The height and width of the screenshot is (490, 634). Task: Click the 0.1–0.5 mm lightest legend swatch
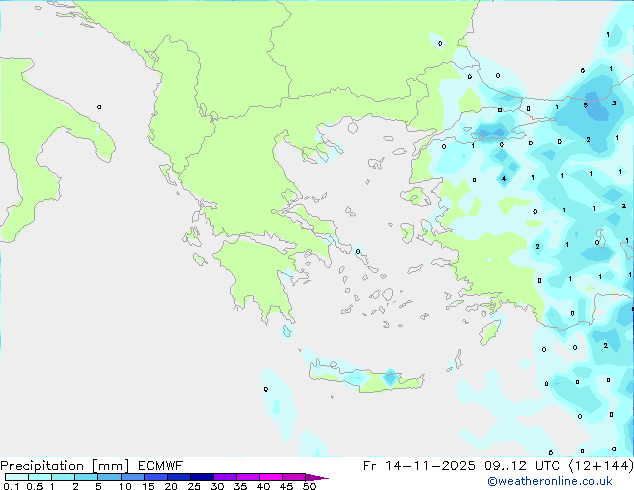pos(17,477)
